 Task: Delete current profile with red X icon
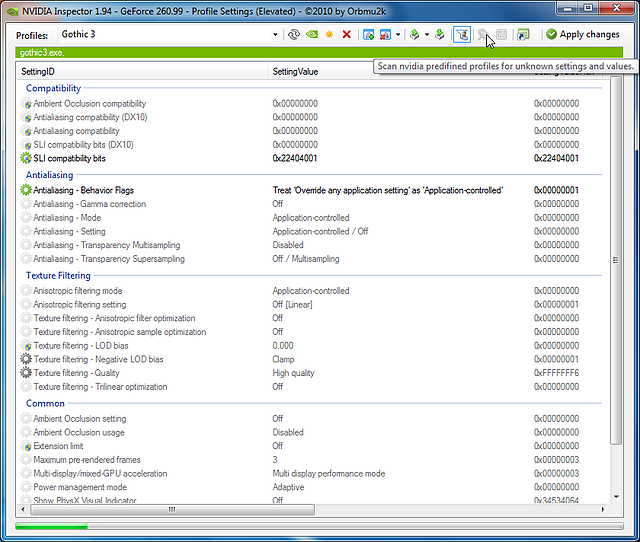click(346, 34)
